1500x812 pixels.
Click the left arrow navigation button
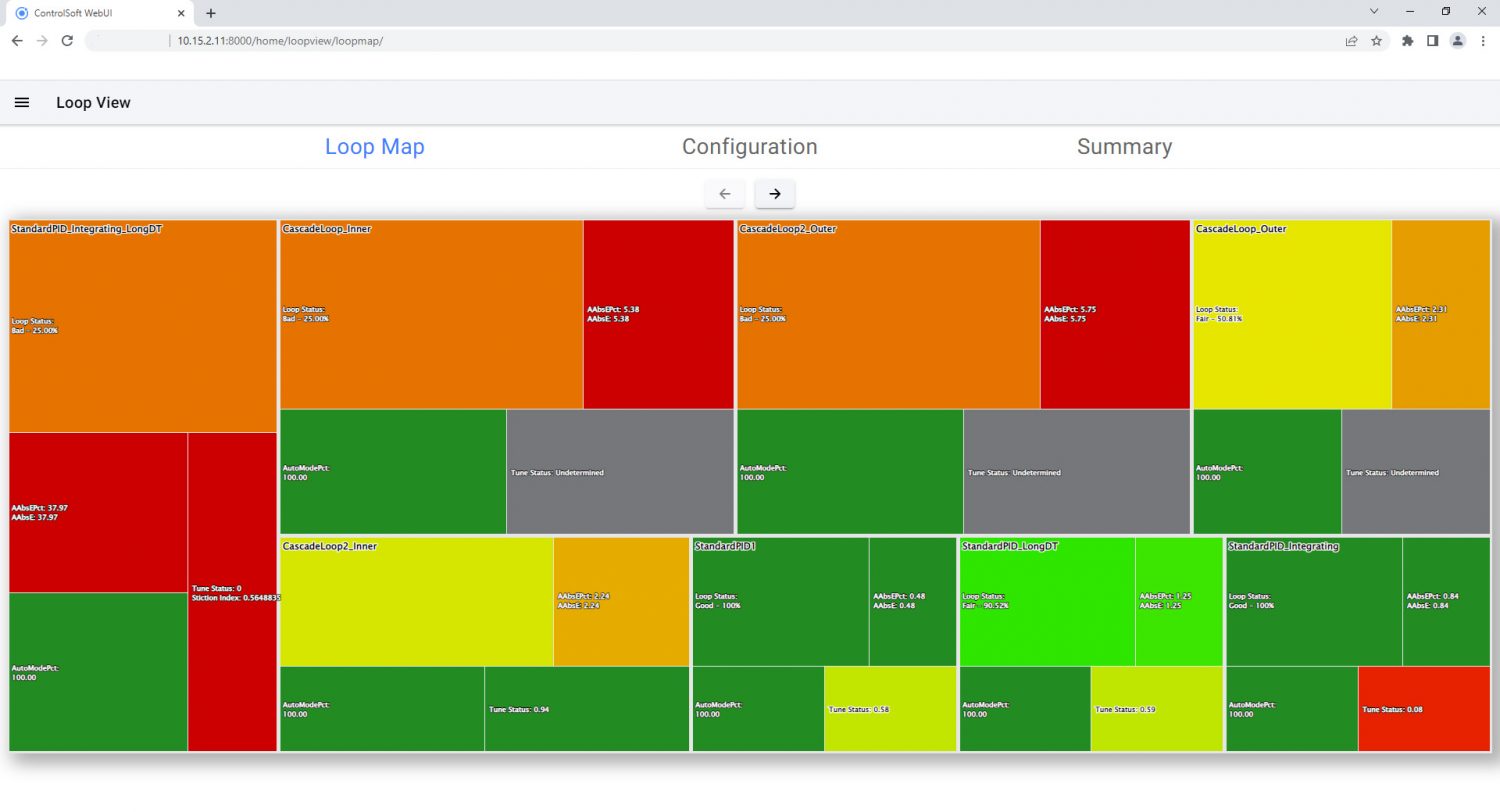coord(725,193)
